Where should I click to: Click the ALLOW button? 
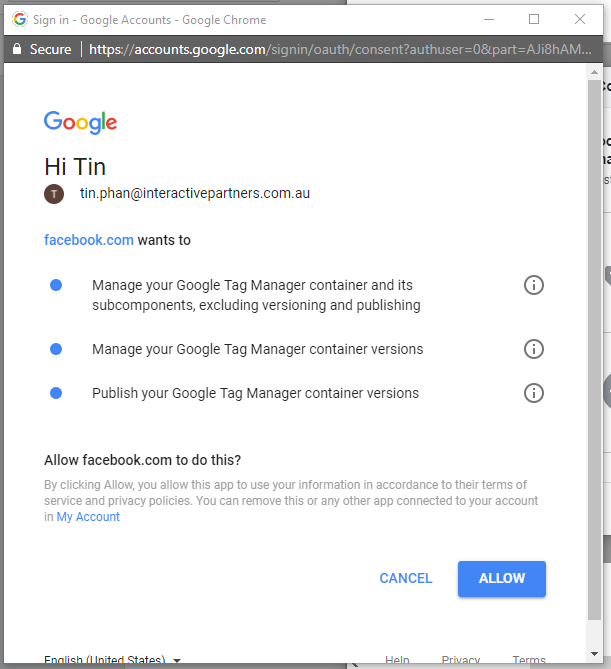[502, 579]
